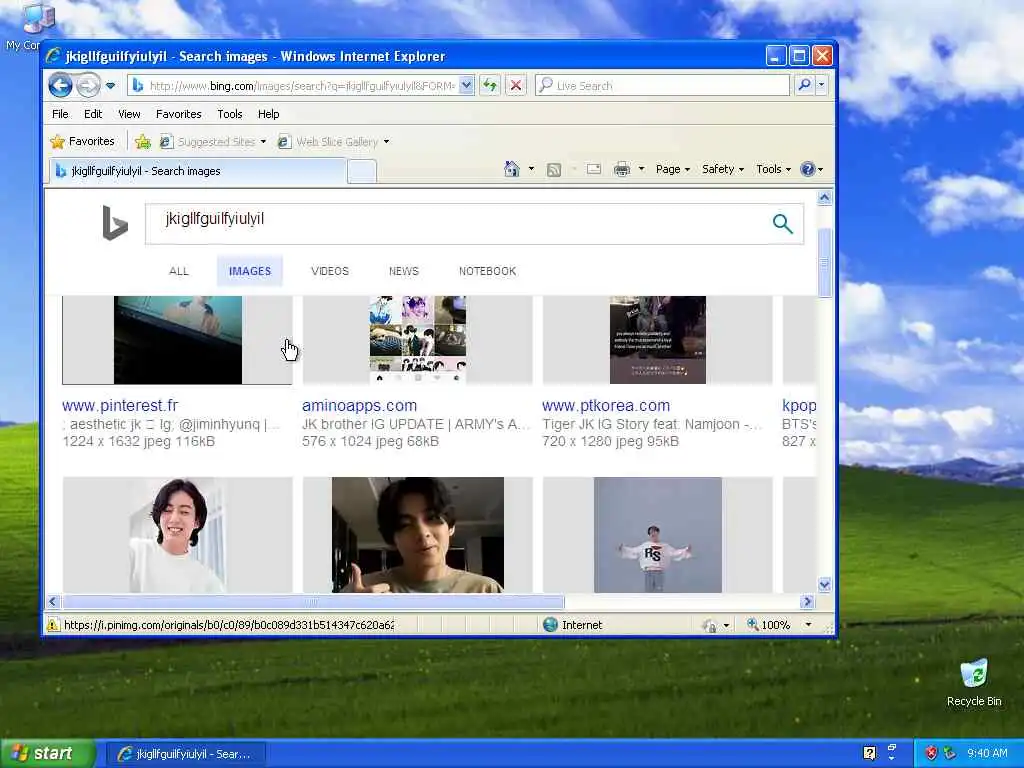Click the Read Mail icon
1024x768 pixels.
594,169
